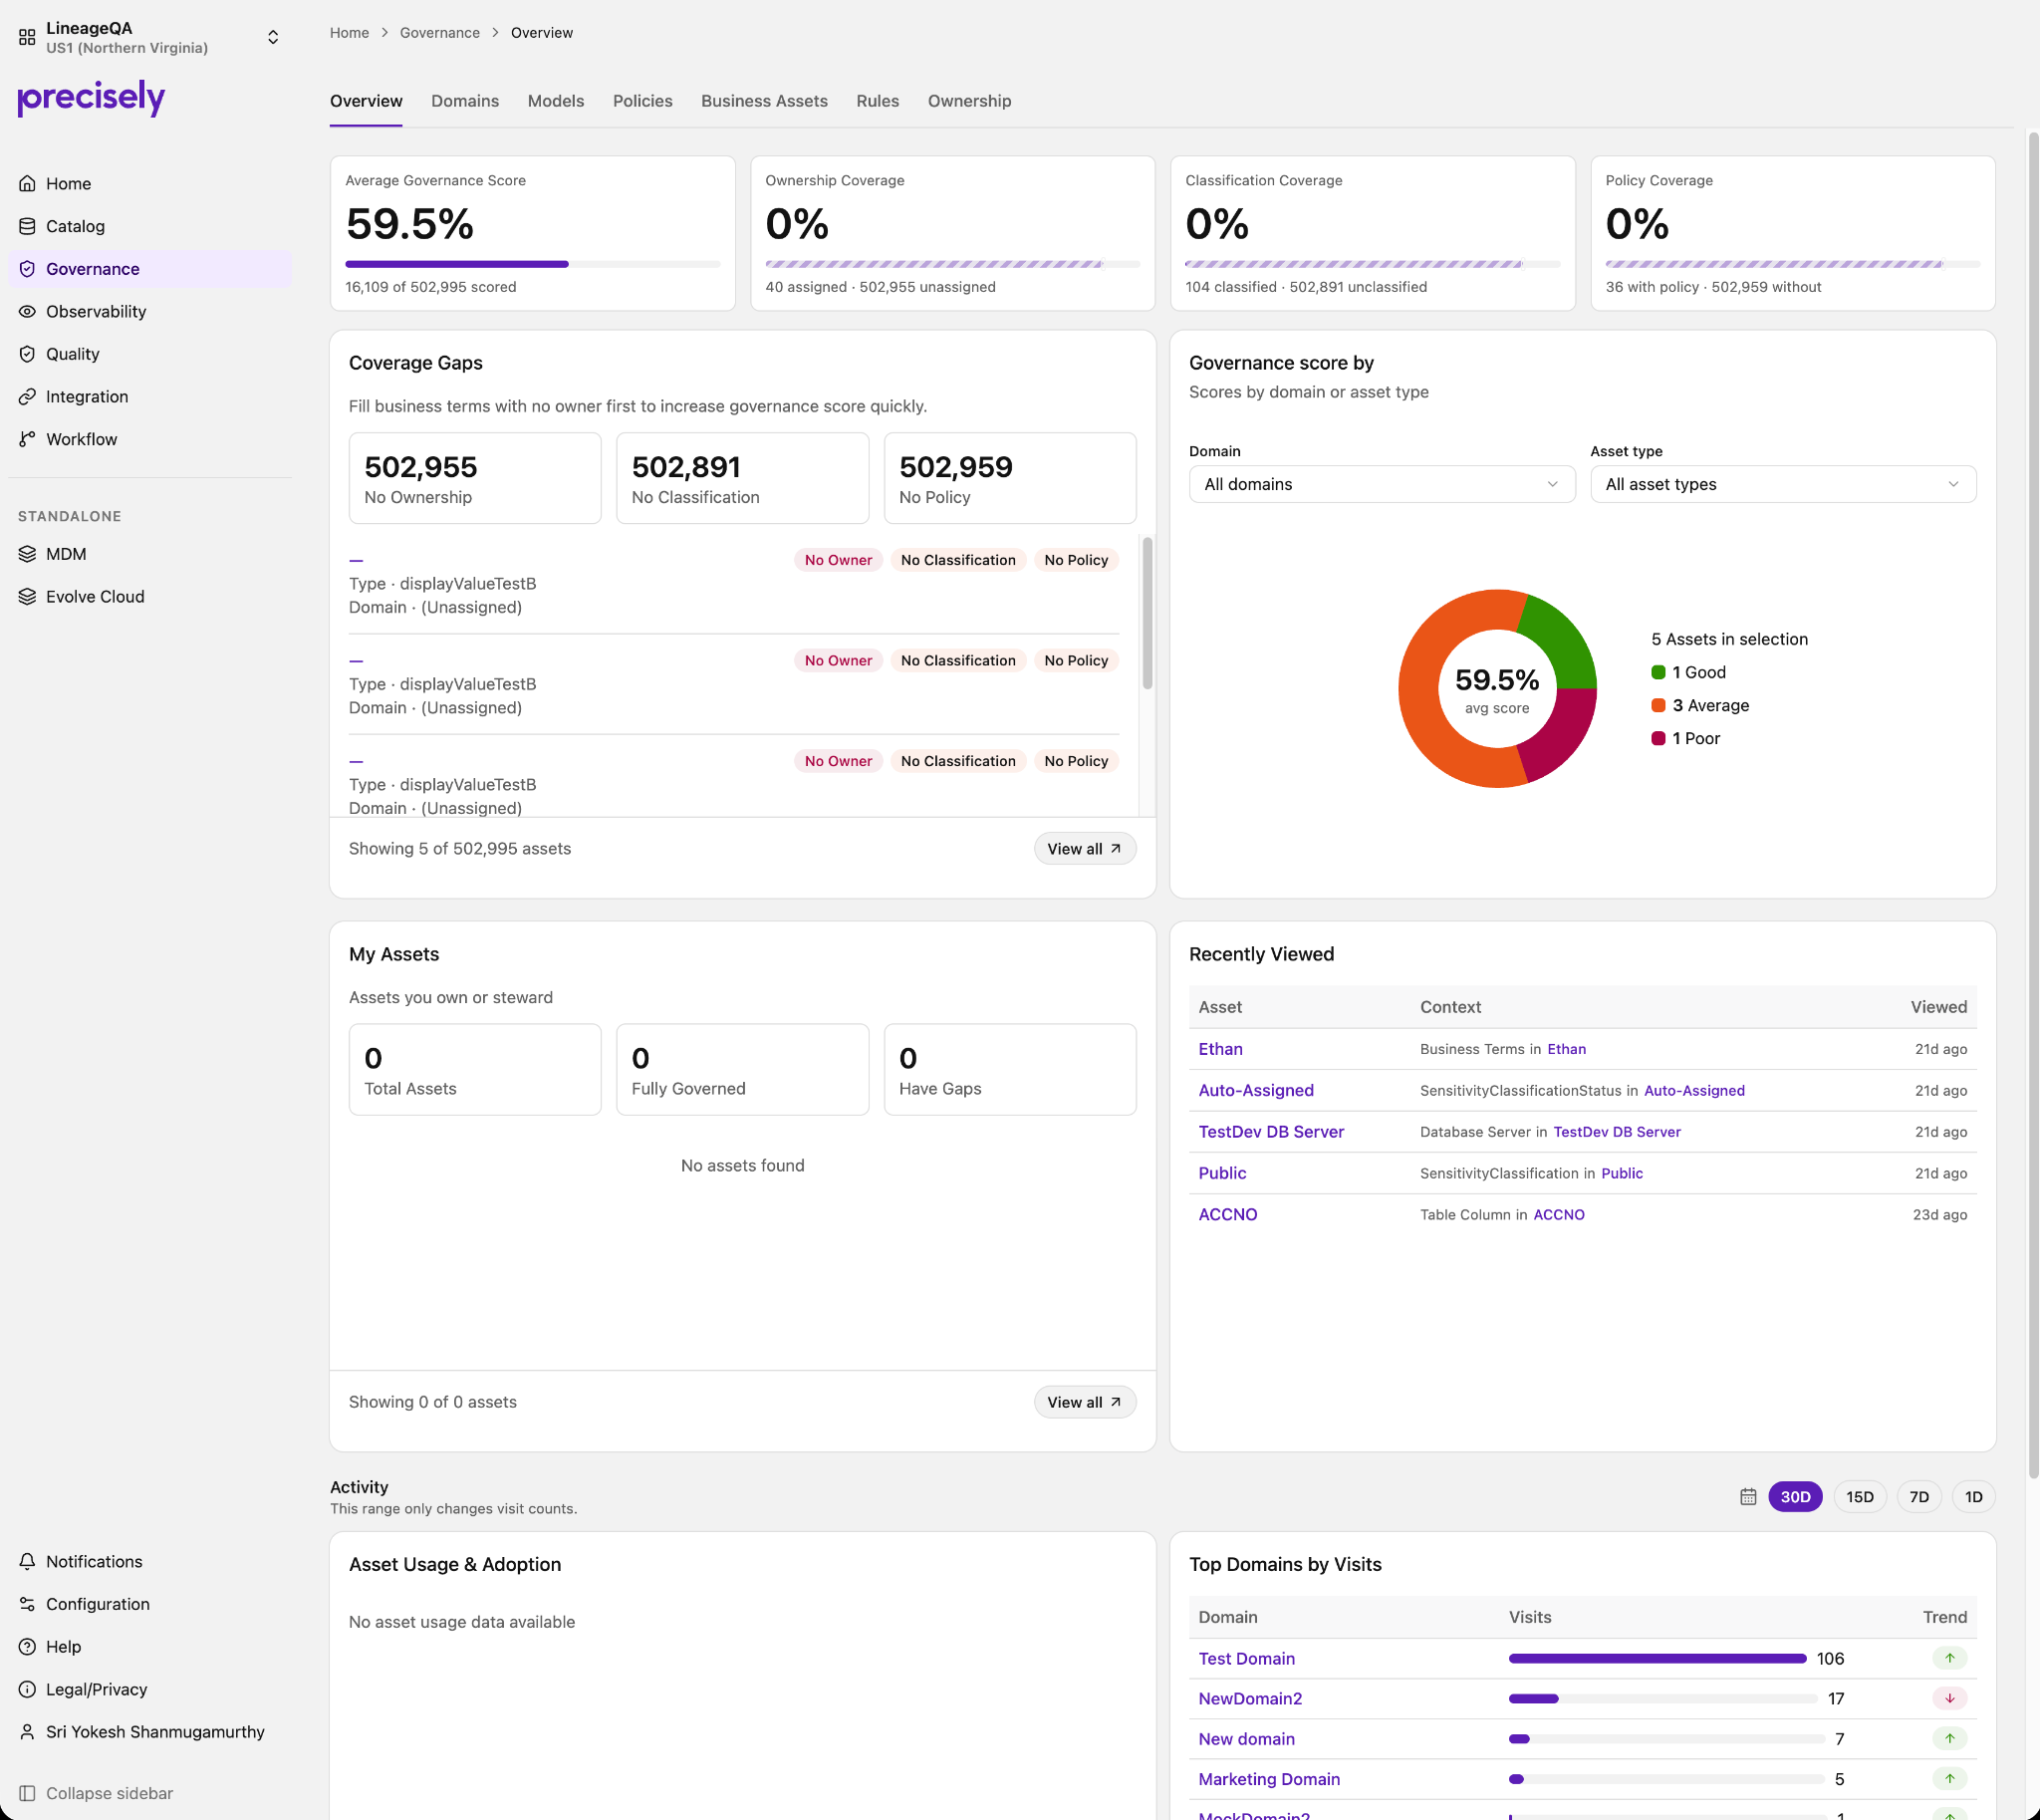Viewport: 2040px width, 1820px height.
Task: Switch activity range to 15D
Action: pyautogui.click(x=1860, y=1497)
